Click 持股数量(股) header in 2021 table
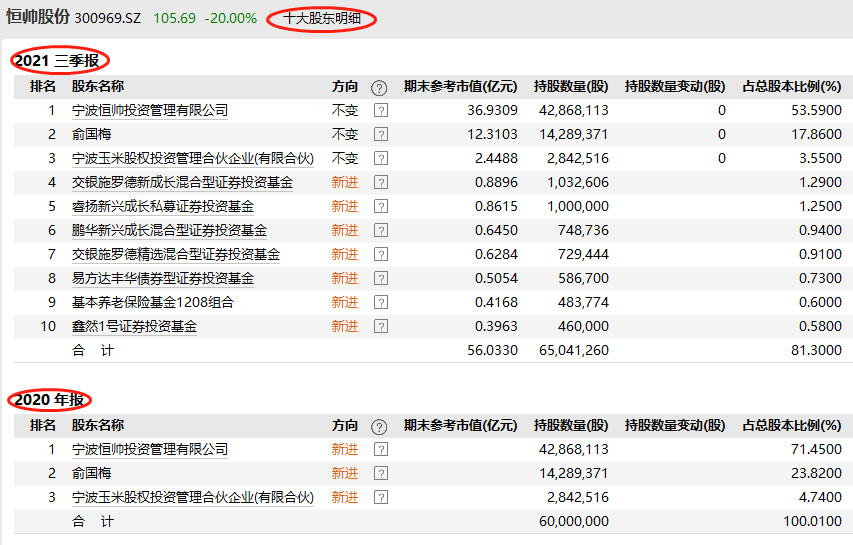 coord(571,86)
